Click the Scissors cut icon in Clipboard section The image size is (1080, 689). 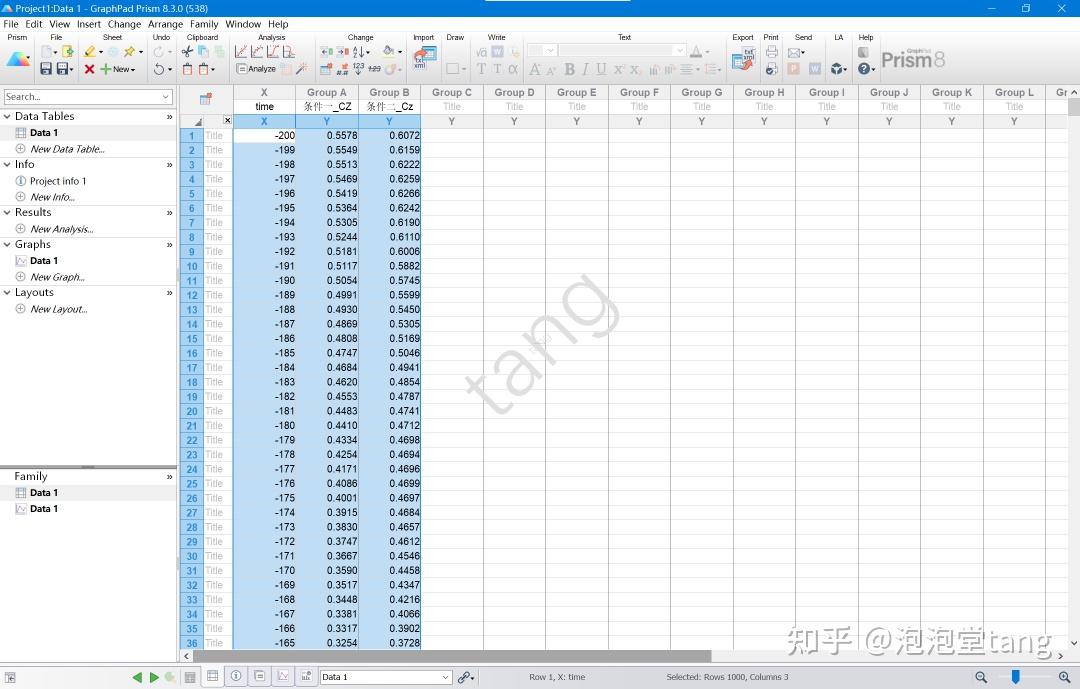point(187,52)
